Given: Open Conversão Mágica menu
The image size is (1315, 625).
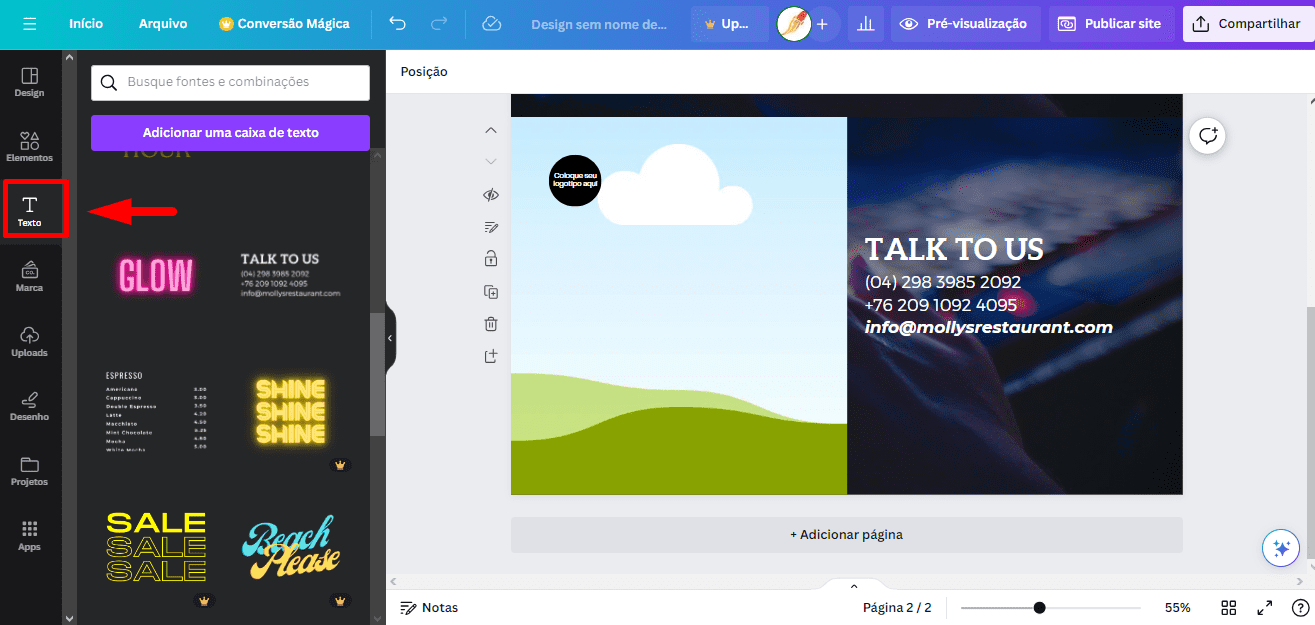Looking at the screenshot, I should [284, 24].
